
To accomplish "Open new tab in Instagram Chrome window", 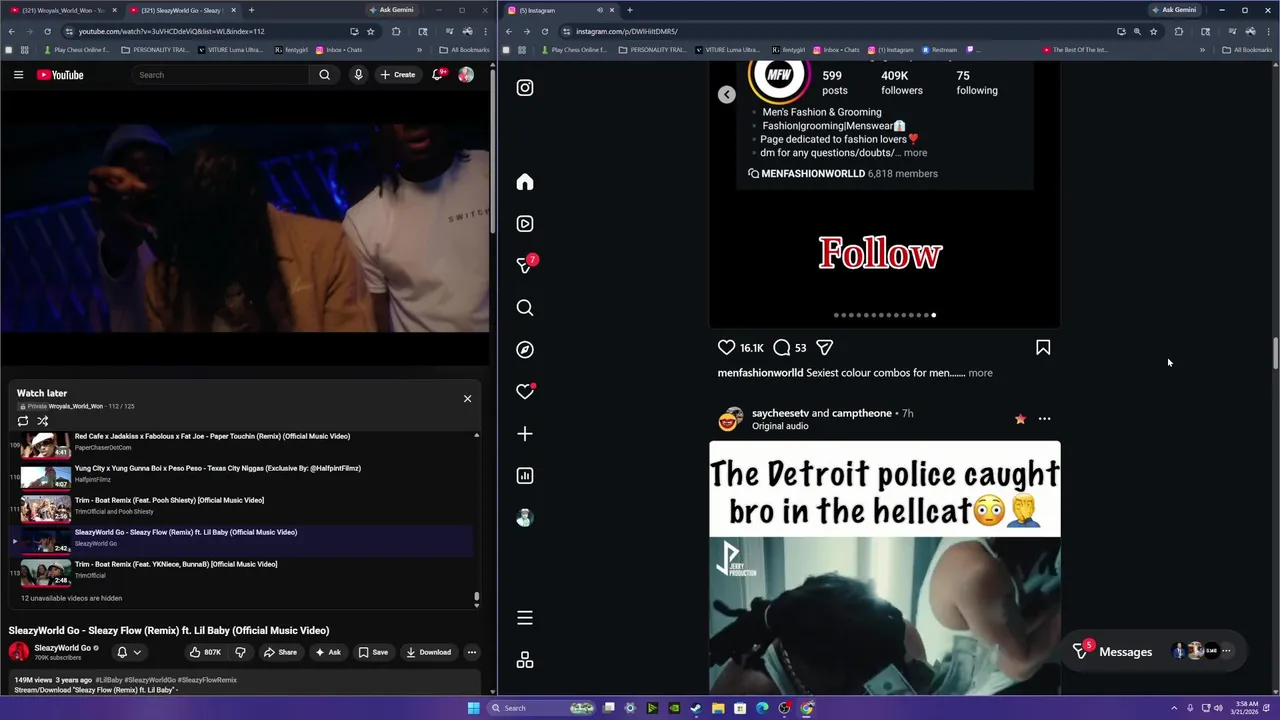I will (x=629, y=10).
